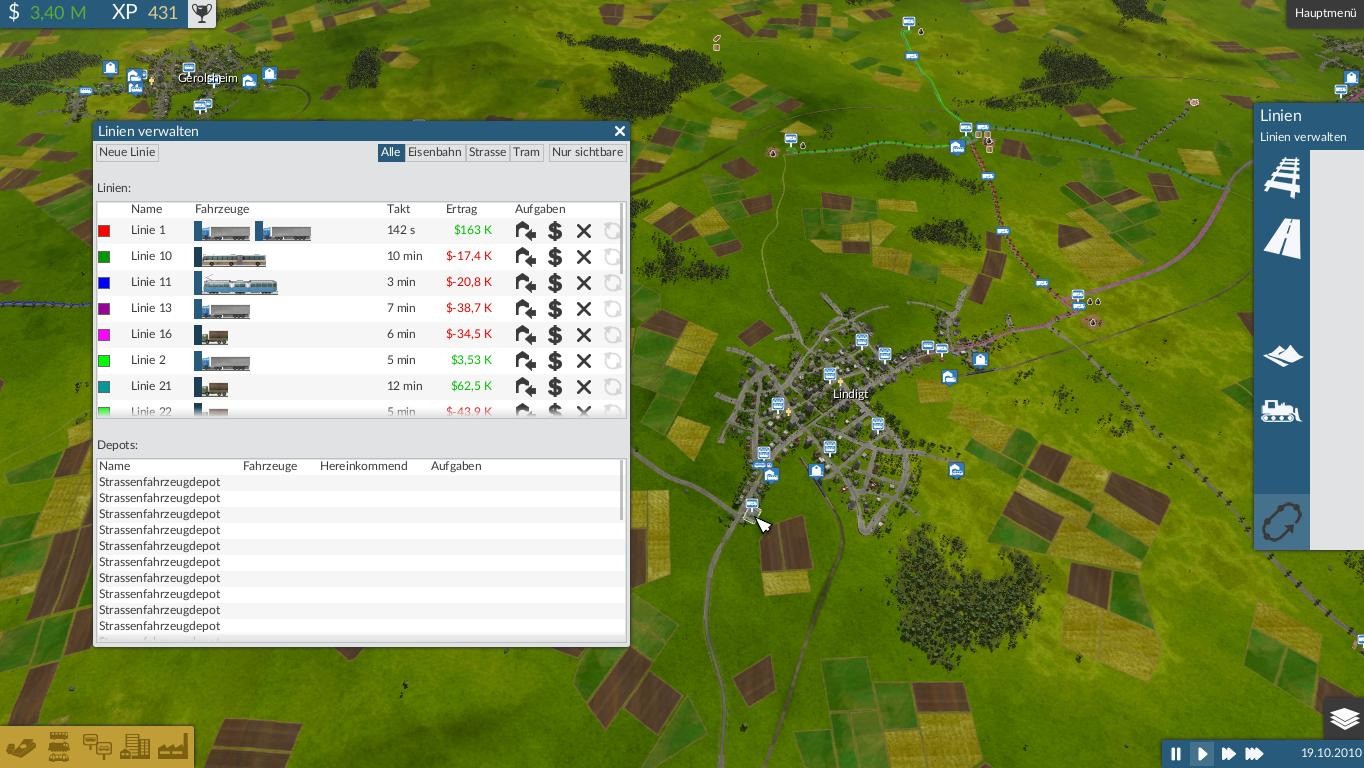The height and width of the screenshot is (768, 1364).
Task: Open the industries list icon
Action: click(173, 747)
